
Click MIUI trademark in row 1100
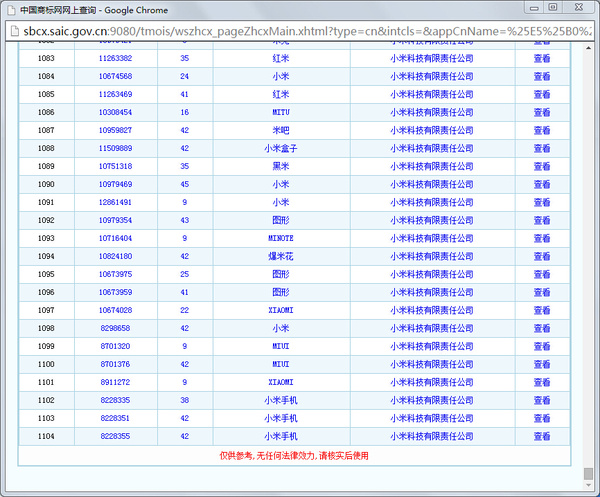point(281,364)
